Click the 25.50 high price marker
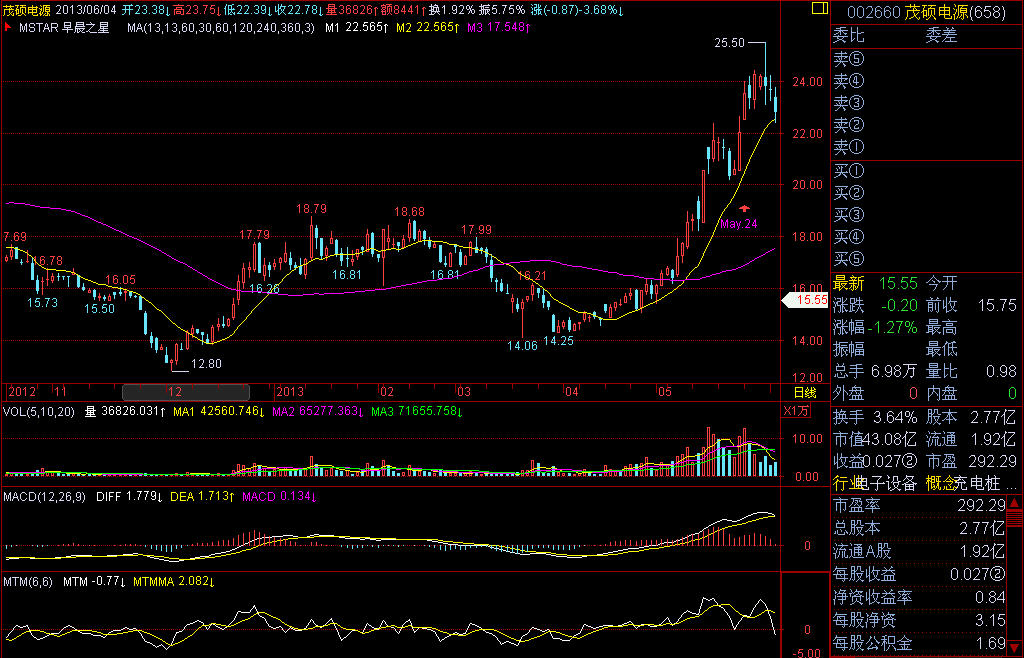 729,43
